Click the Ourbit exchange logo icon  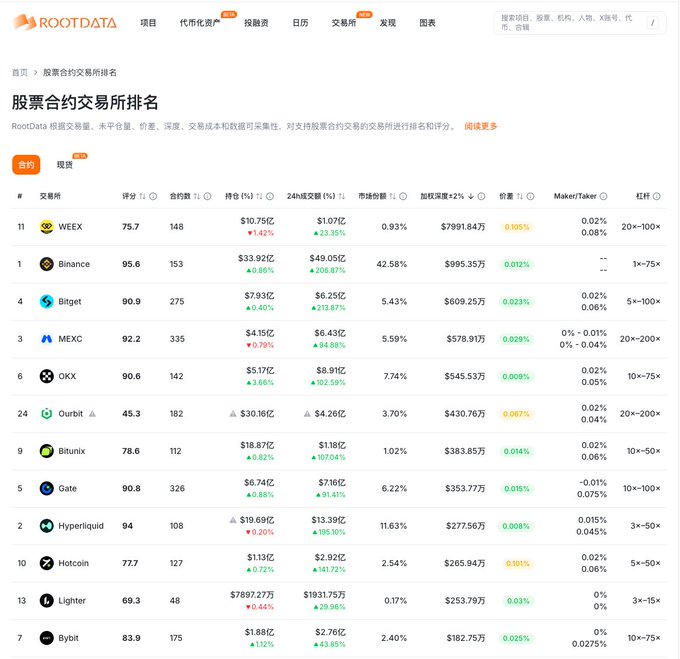pyautogui.click(x=46, y=414)
